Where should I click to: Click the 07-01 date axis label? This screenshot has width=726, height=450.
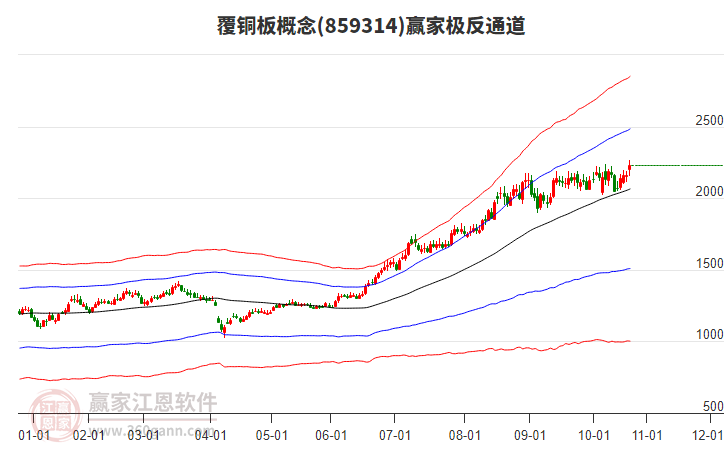click(394, 436)
